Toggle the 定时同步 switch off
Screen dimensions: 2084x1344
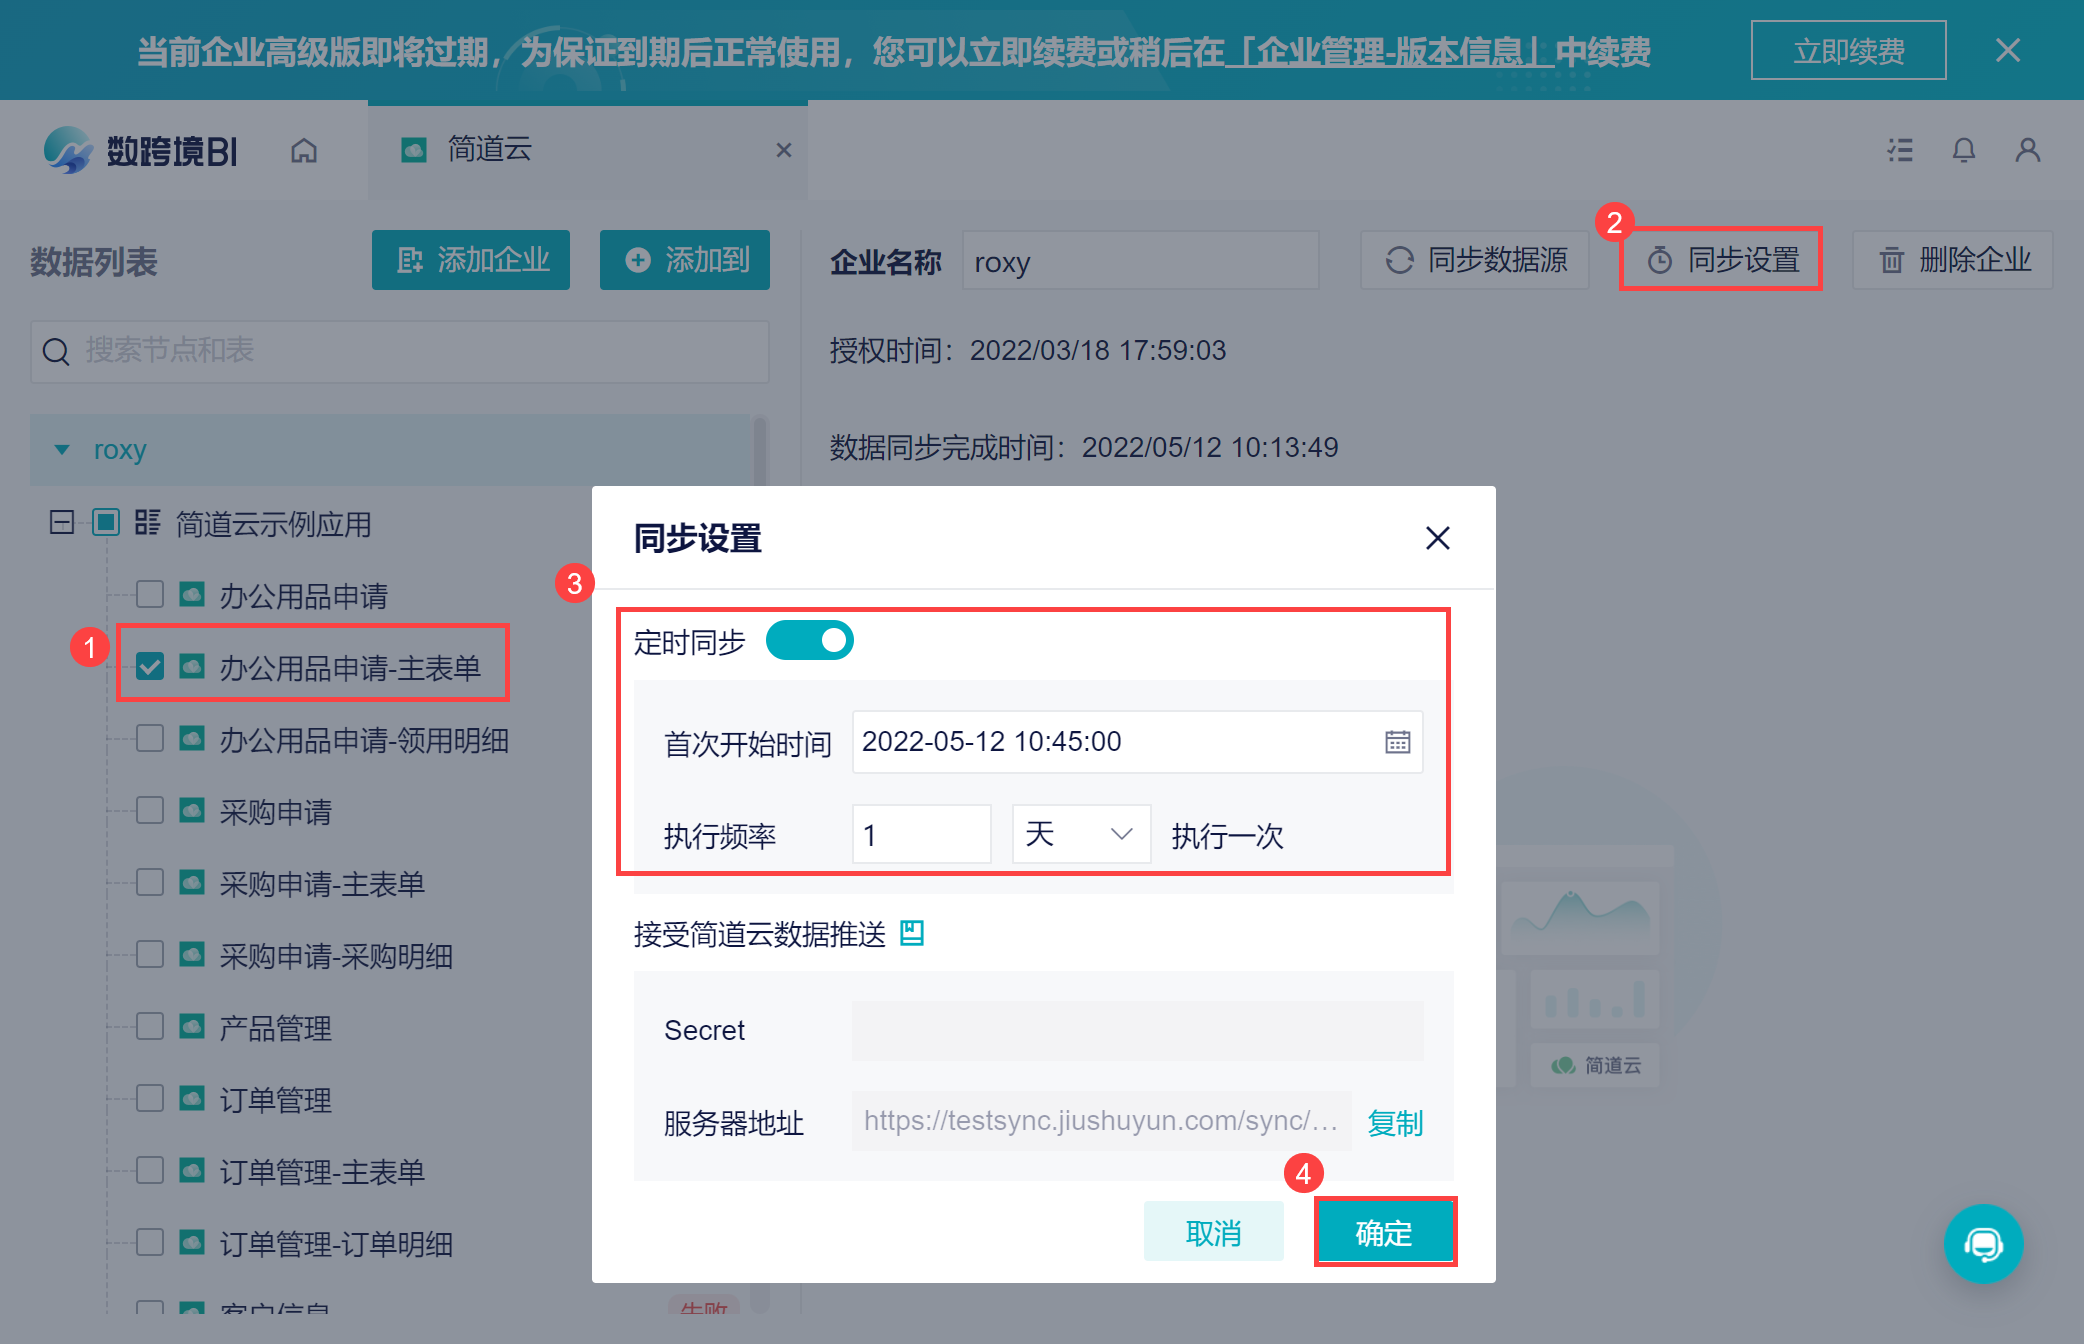coord(809,641)
